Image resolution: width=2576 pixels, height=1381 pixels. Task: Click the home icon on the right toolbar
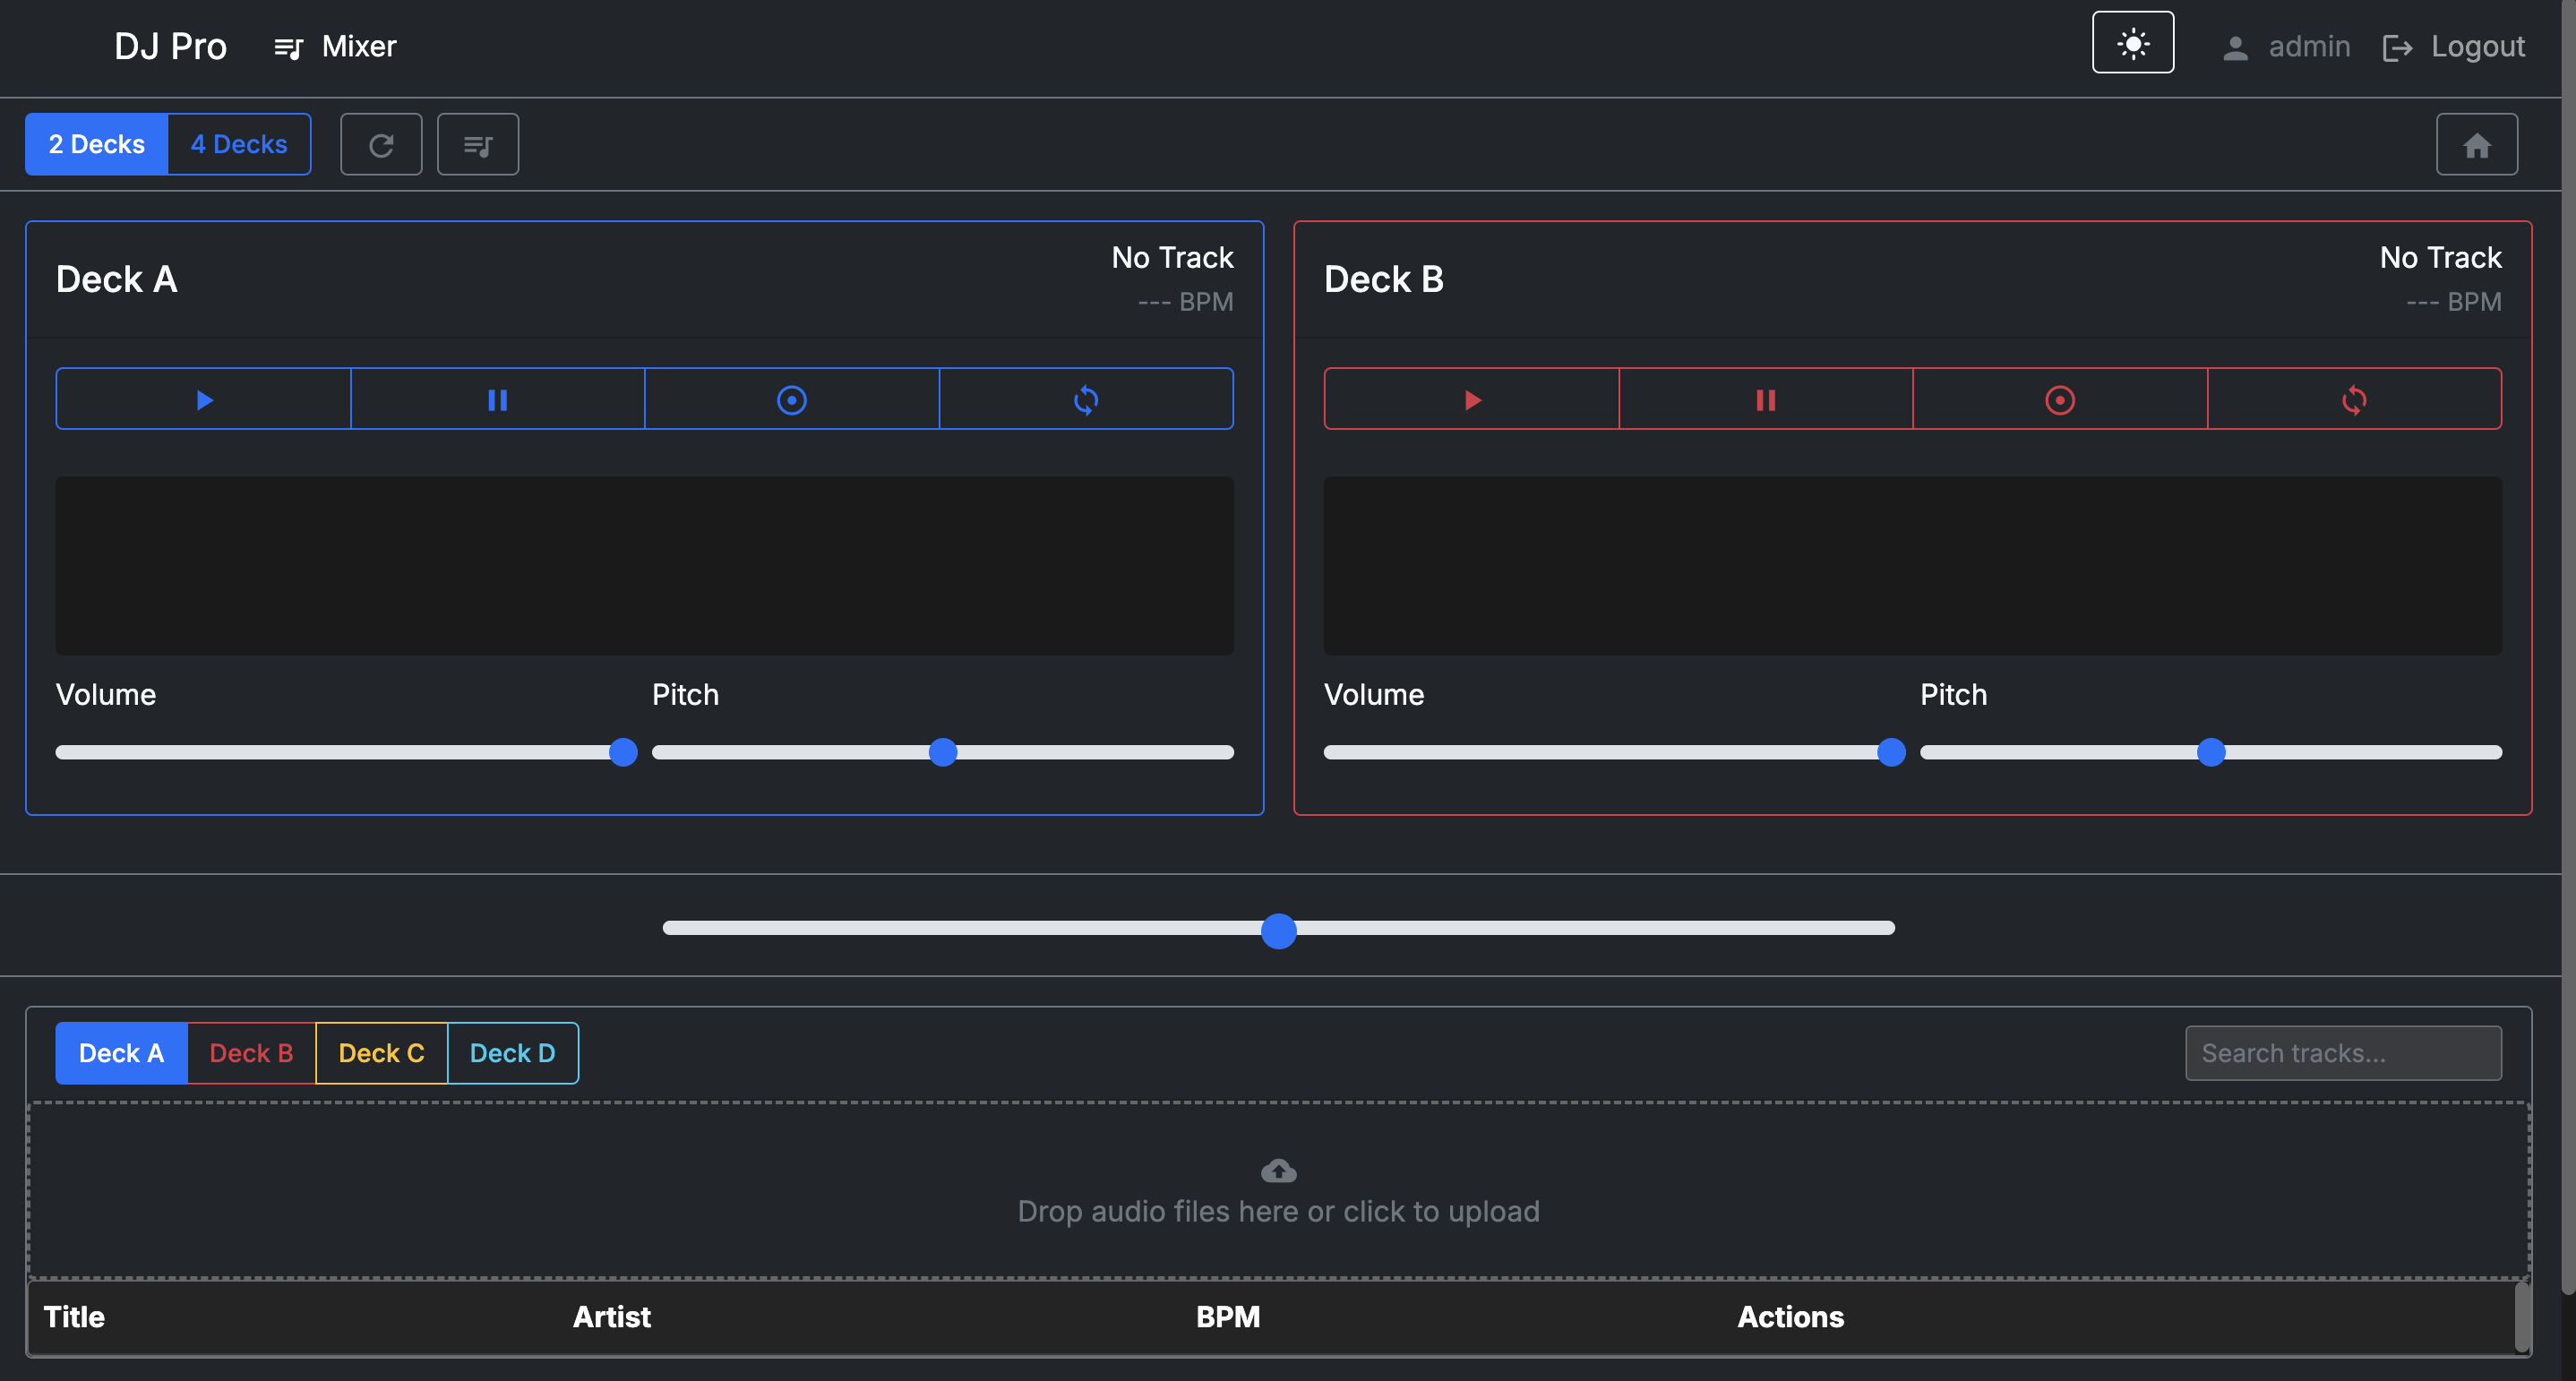coord(2476,144)
